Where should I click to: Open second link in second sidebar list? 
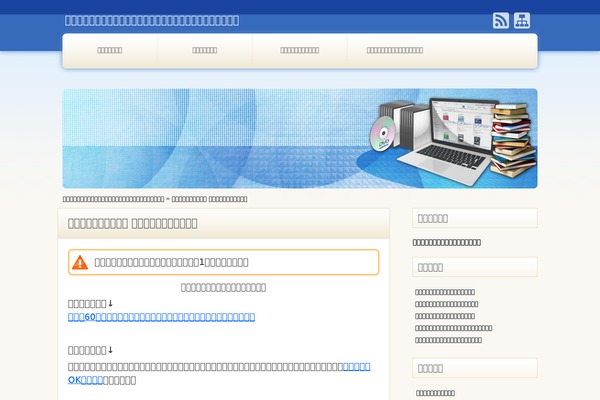coord(447,304)
